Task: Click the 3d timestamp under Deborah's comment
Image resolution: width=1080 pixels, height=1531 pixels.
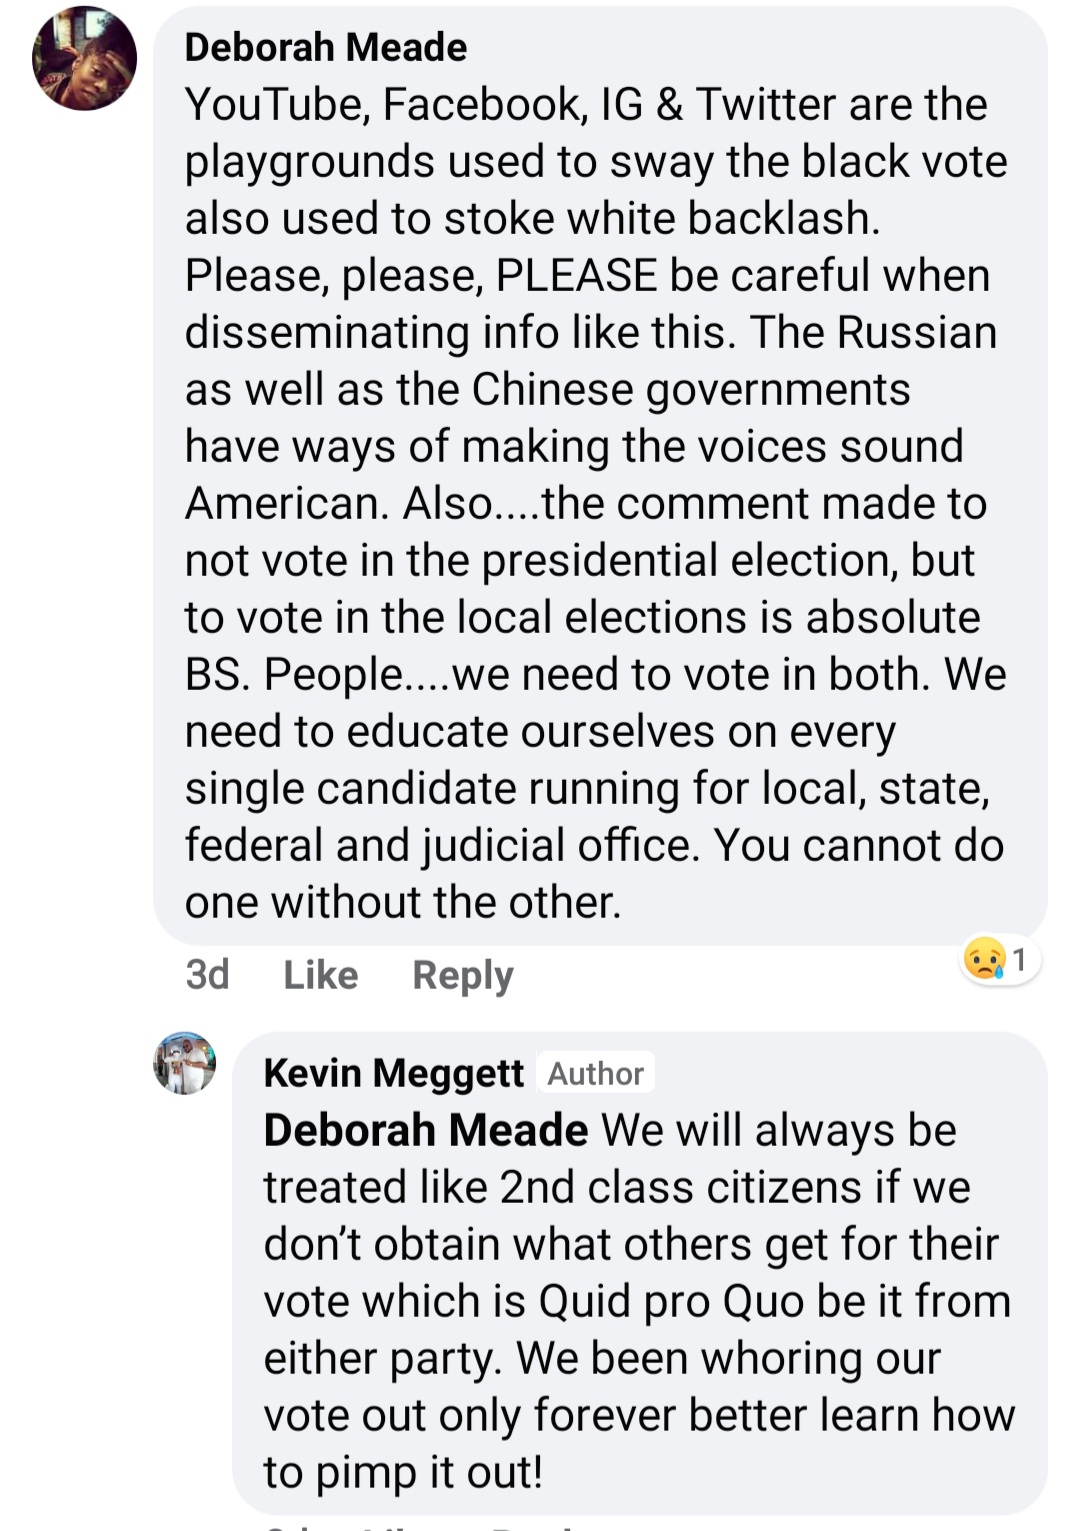Action: click(x=207, y=974)
